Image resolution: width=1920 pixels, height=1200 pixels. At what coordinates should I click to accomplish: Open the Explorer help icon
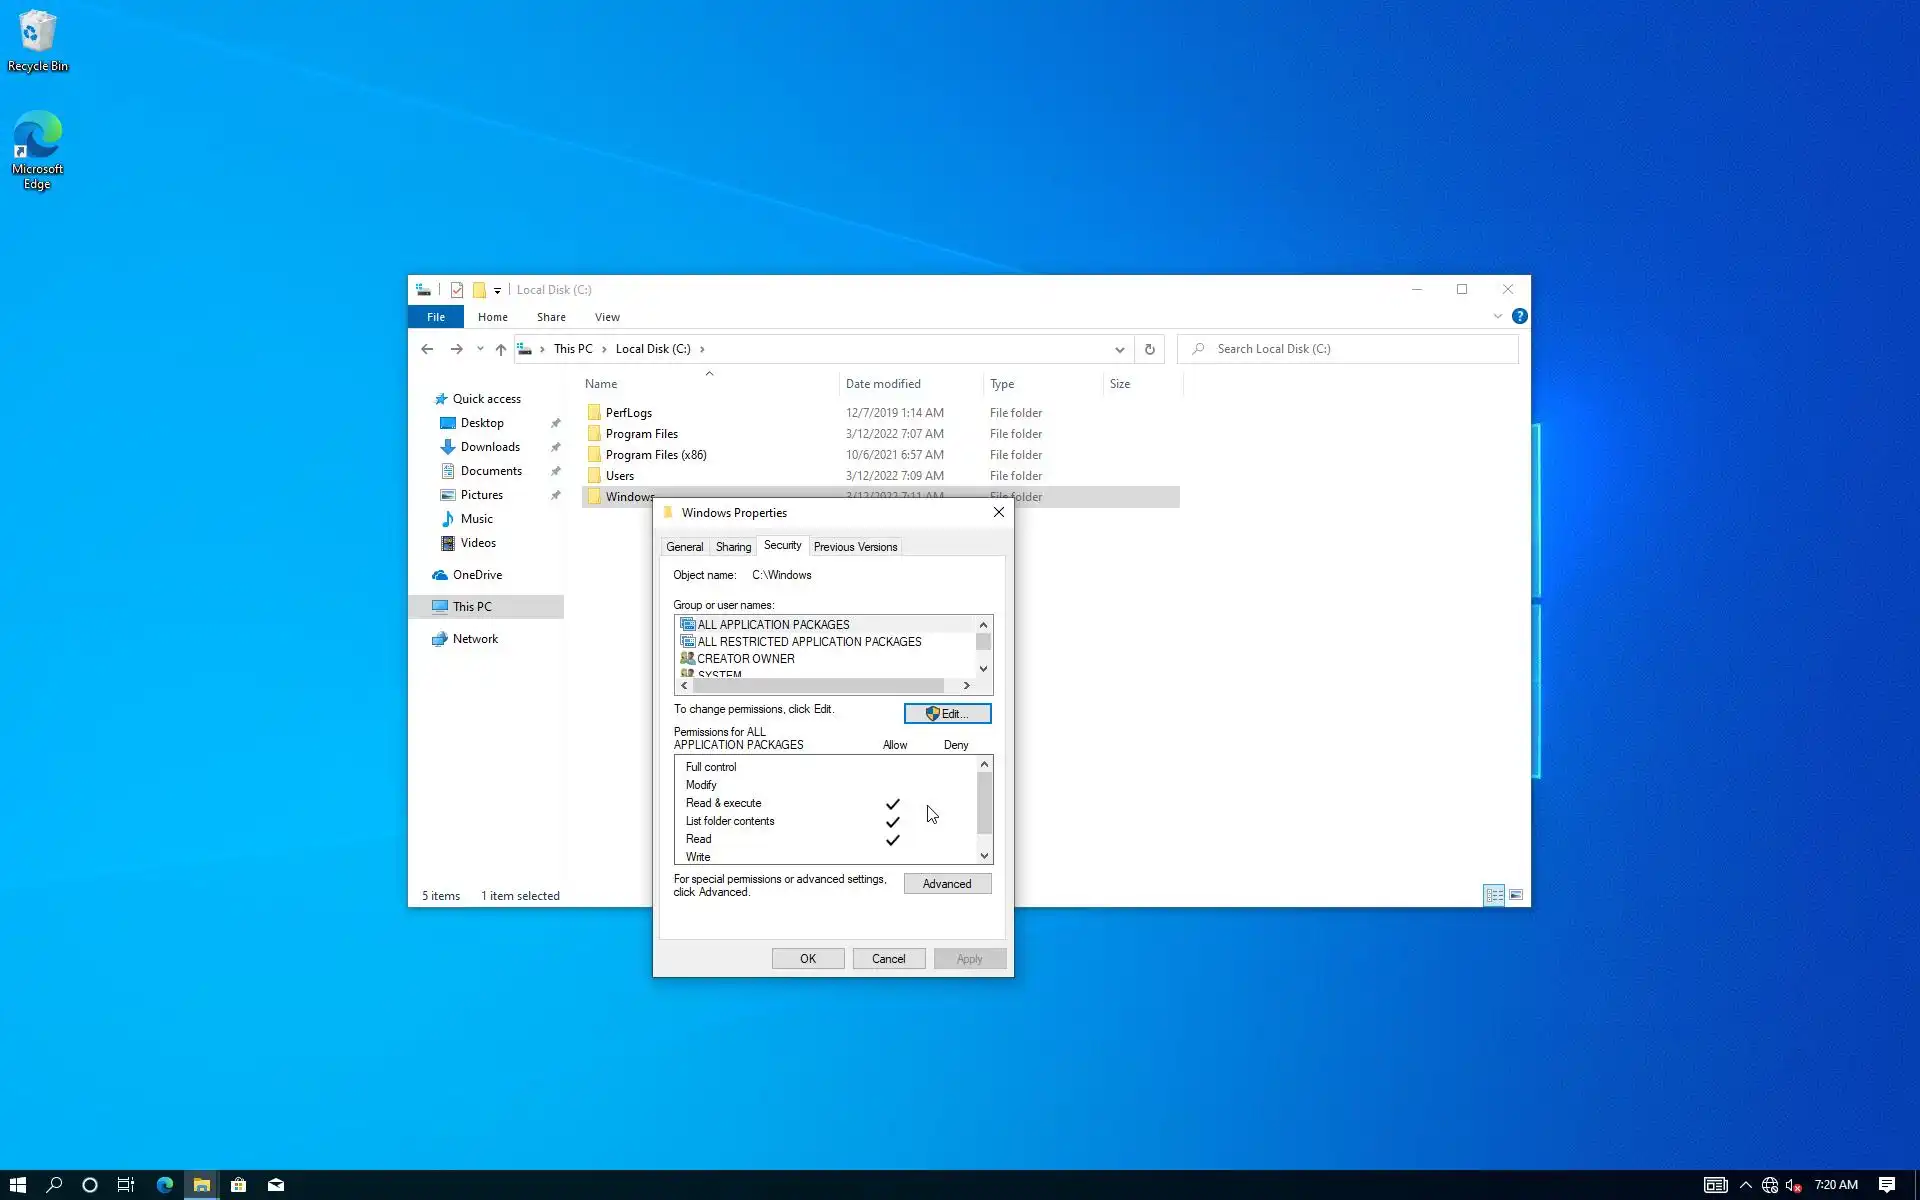tap(1519, 316)
